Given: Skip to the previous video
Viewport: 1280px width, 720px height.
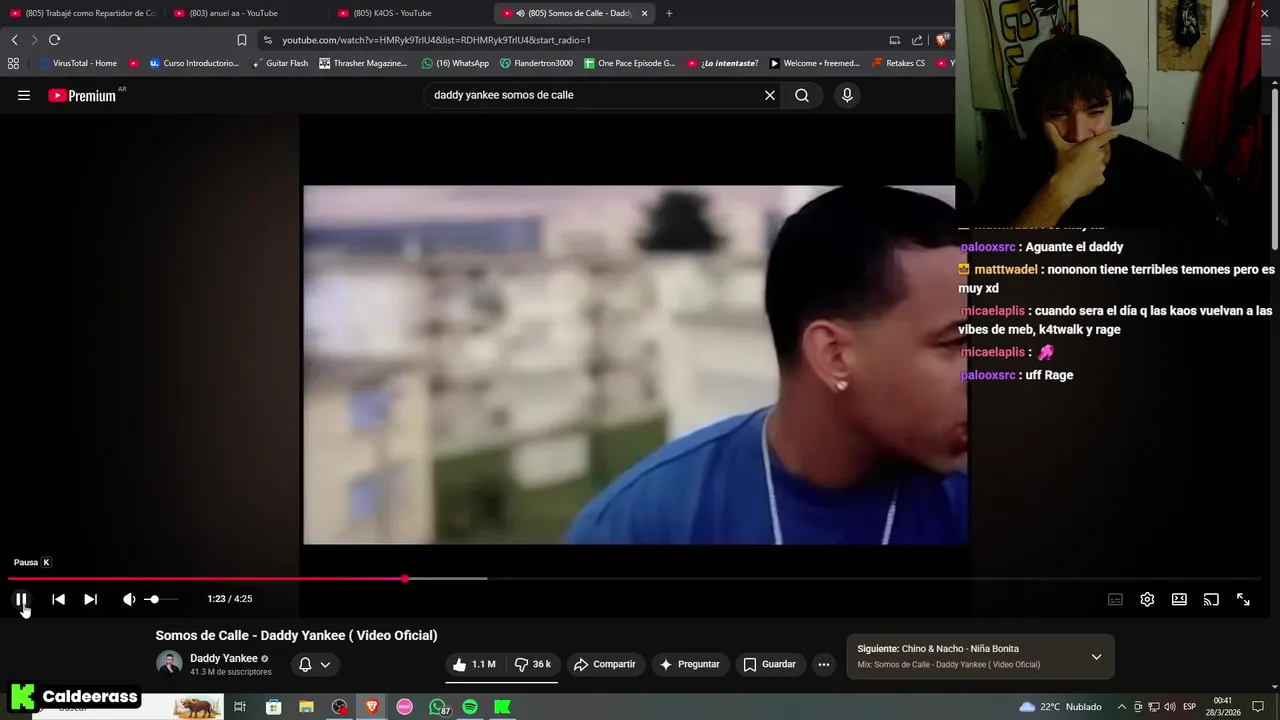Looking at the screenshot, I should click(x=58, y=599).
